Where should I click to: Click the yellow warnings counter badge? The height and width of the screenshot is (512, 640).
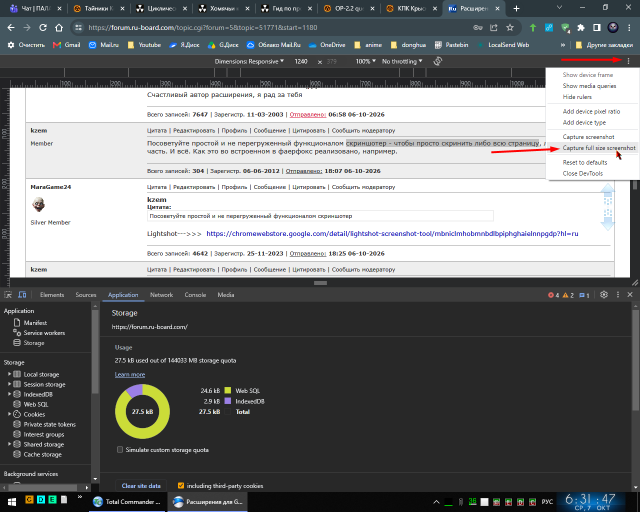[568, 295]
